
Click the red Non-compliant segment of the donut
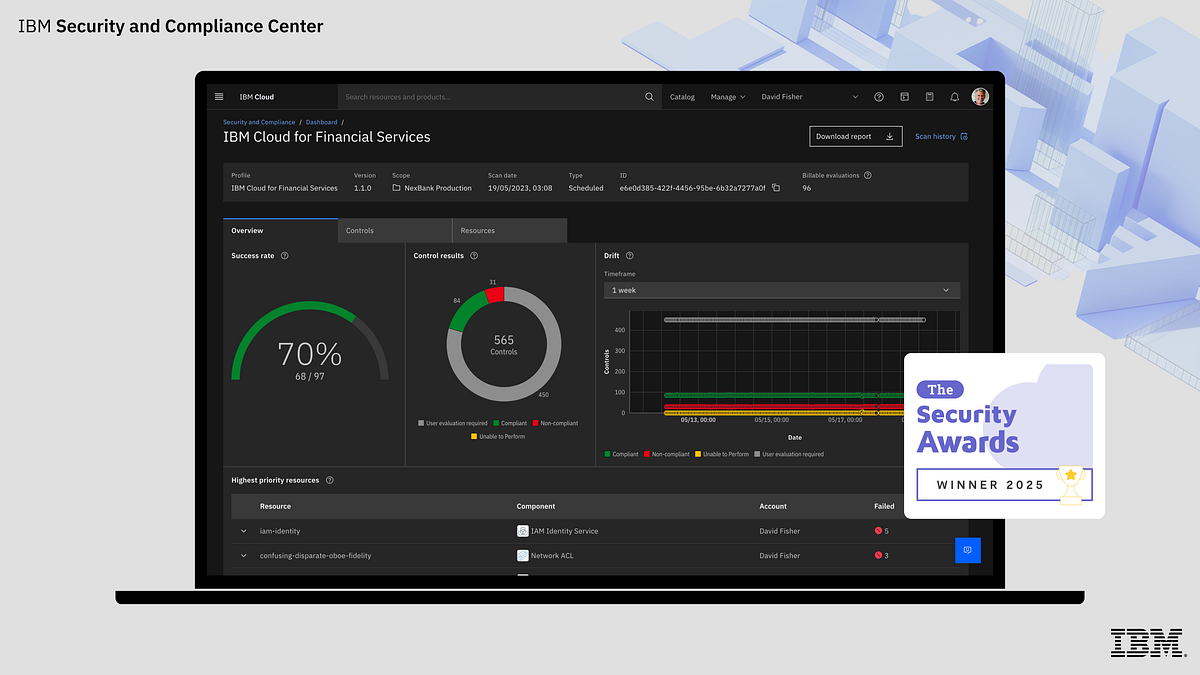point(493,294)
